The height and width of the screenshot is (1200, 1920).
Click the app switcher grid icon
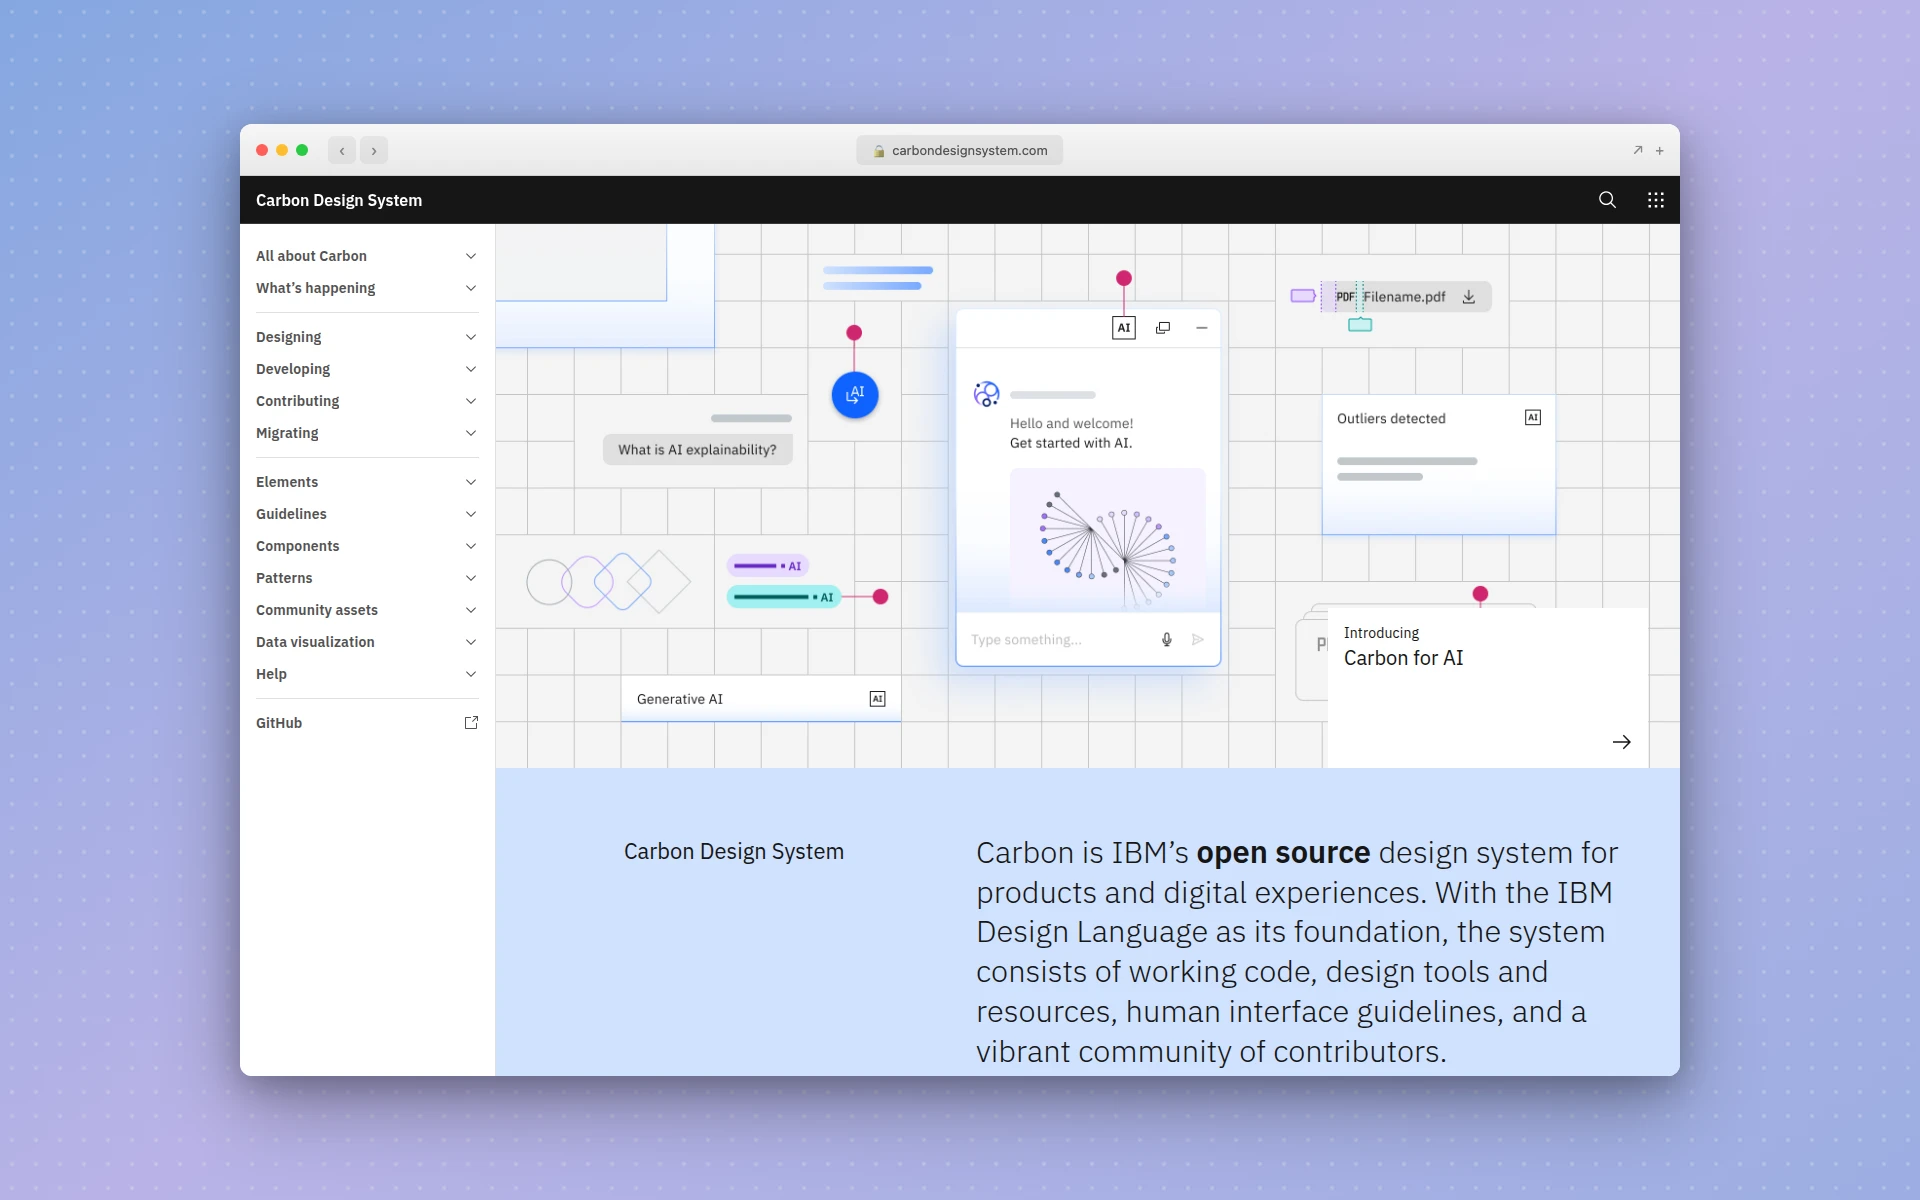[1655, 199]
